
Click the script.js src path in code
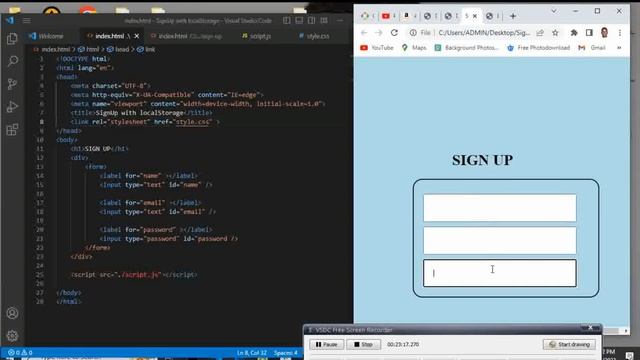click(139, 275)
